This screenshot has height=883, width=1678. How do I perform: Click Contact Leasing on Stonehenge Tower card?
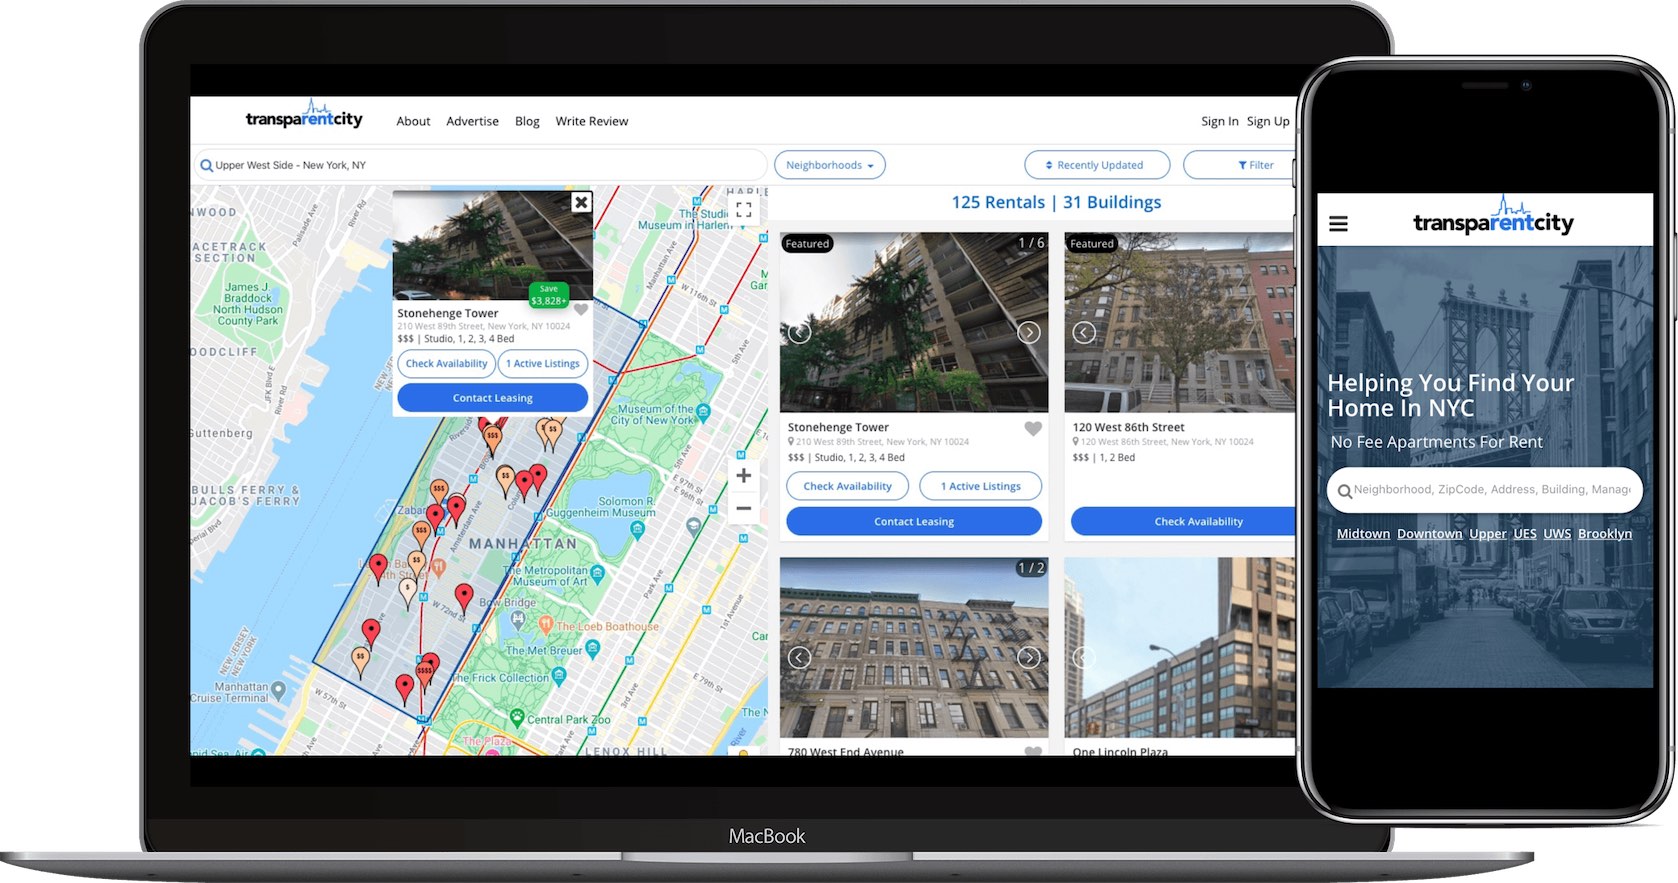tap(914, 521)
